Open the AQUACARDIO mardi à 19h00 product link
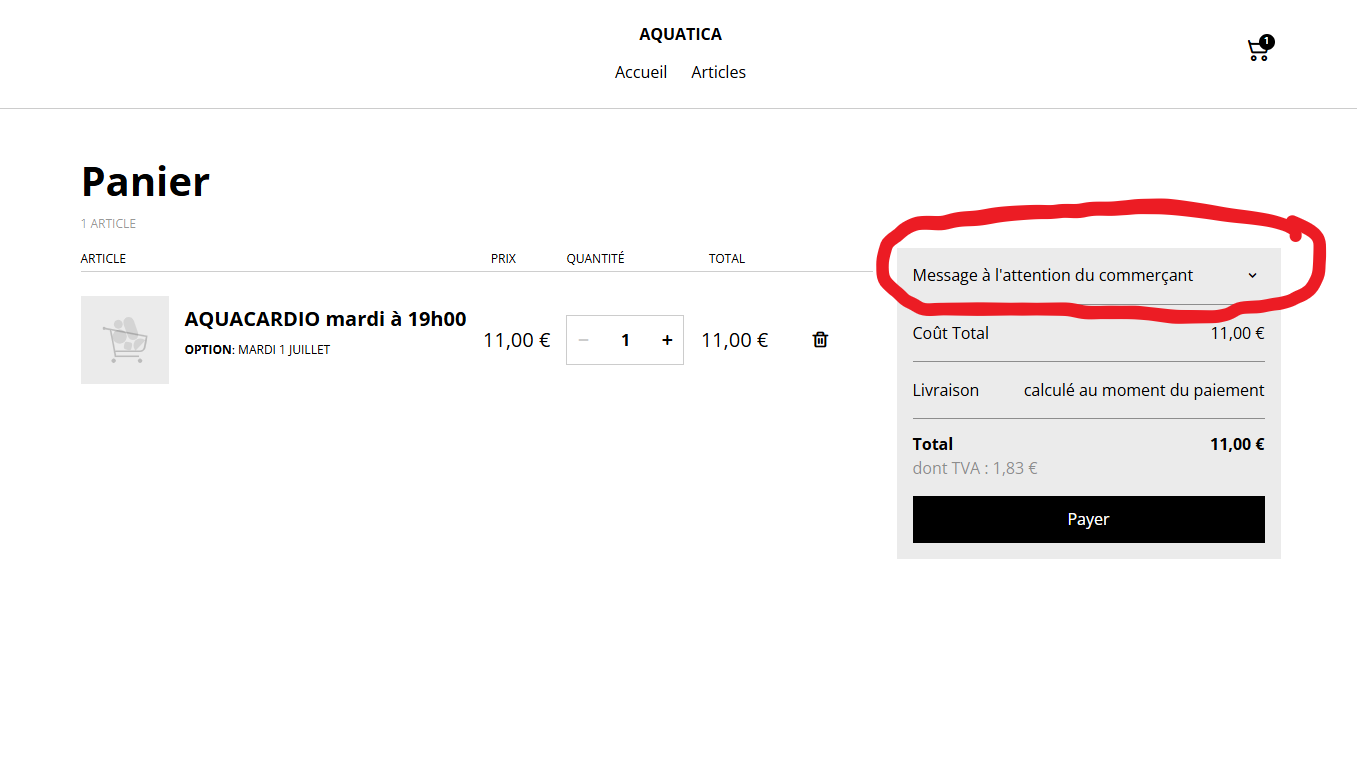 (325, 319)
